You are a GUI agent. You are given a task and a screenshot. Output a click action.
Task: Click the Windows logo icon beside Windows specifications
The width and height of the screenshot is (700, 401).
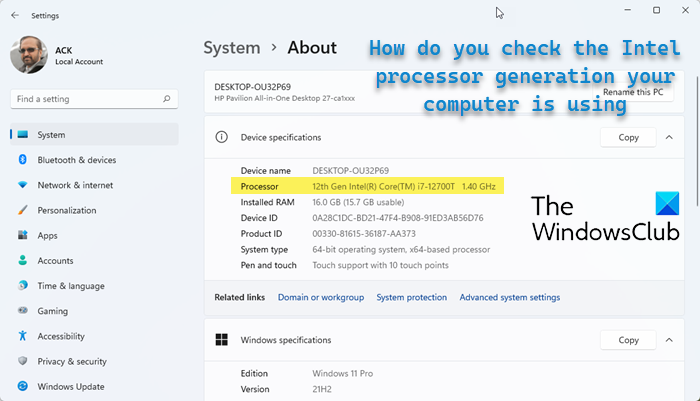coord(221,340)
